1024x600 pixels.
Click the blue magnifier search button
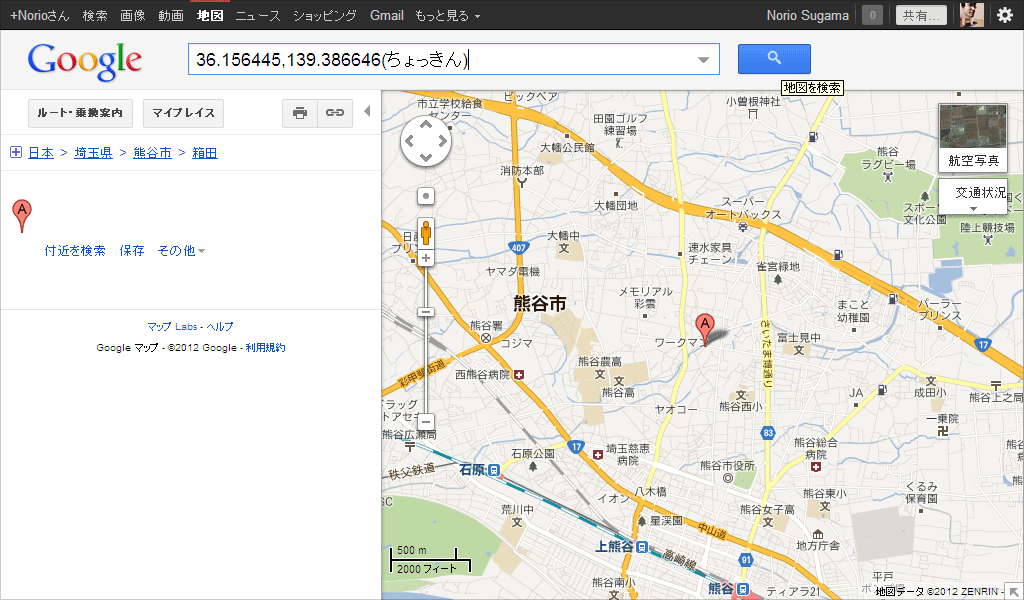[774, 59]
